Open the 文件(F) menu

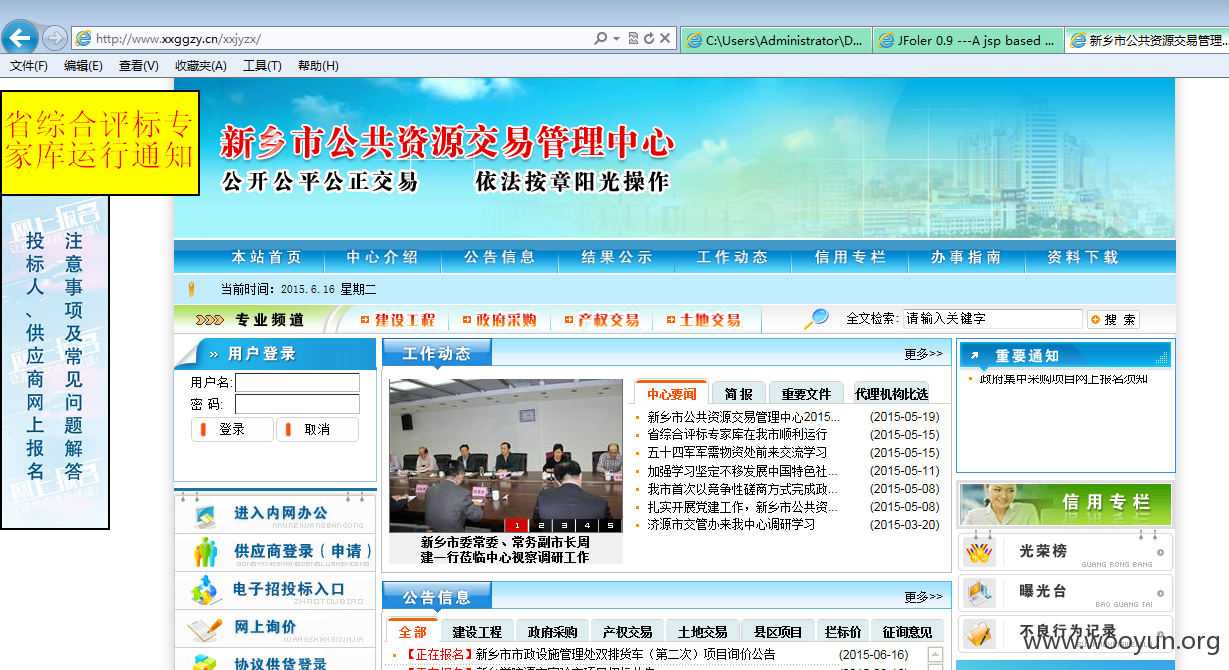[x=29, y=66]
